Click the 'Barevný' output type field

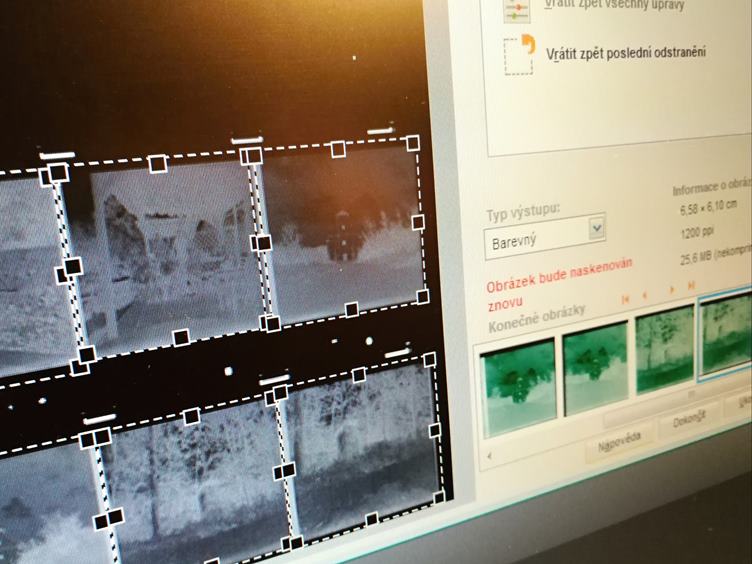[x=545, y=238]
